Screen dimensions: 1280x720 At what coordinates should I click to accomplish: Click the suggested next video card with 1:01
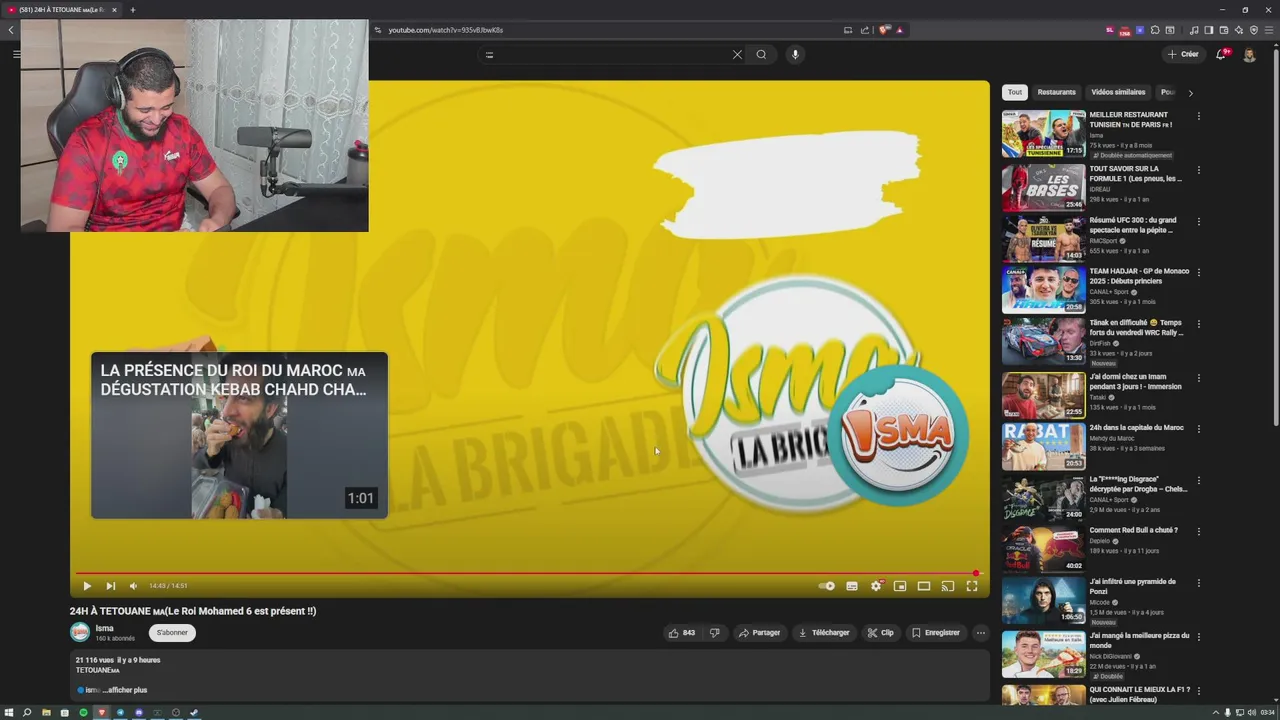click(239, 435)
